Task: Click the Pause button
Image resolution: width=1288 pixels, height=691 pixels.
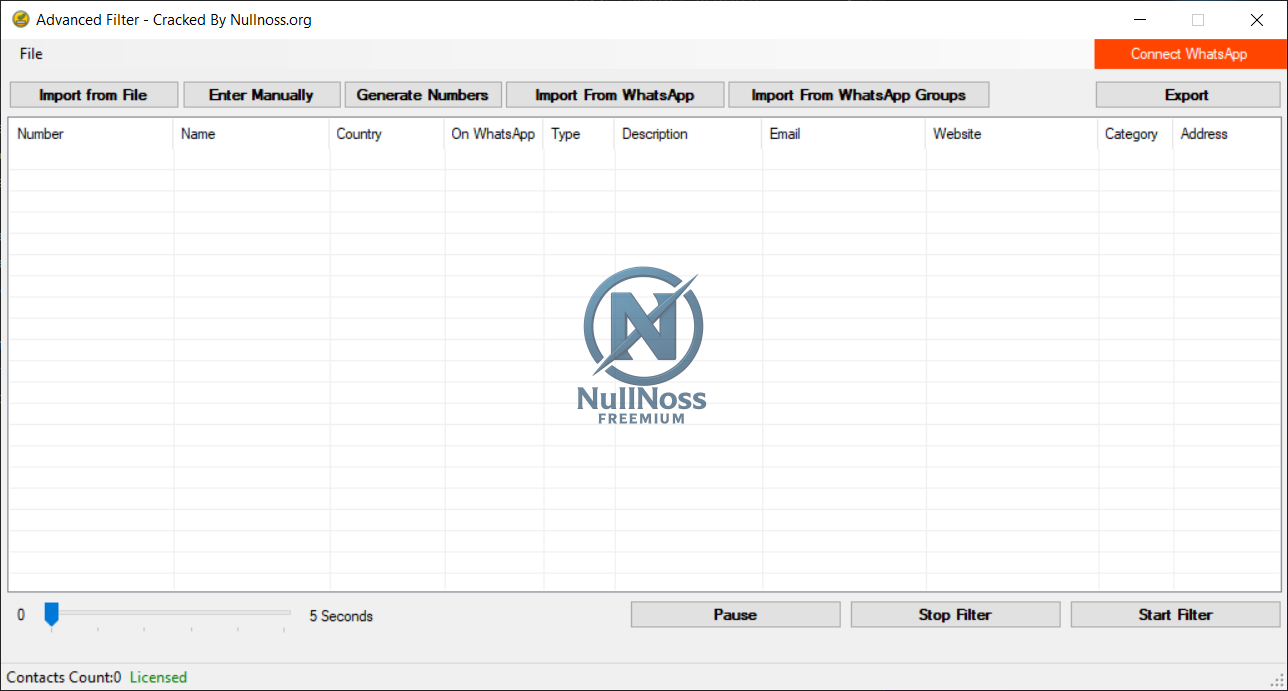Action: (x=735, y=615)
